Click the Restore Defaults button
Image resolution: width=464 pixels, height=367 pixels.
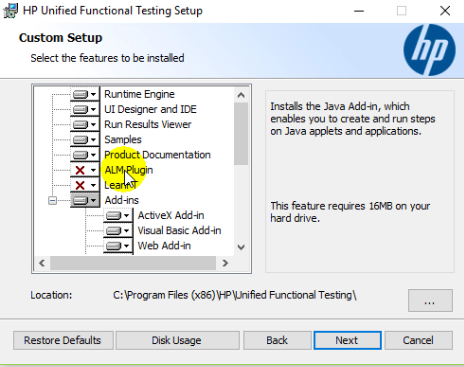63,340
